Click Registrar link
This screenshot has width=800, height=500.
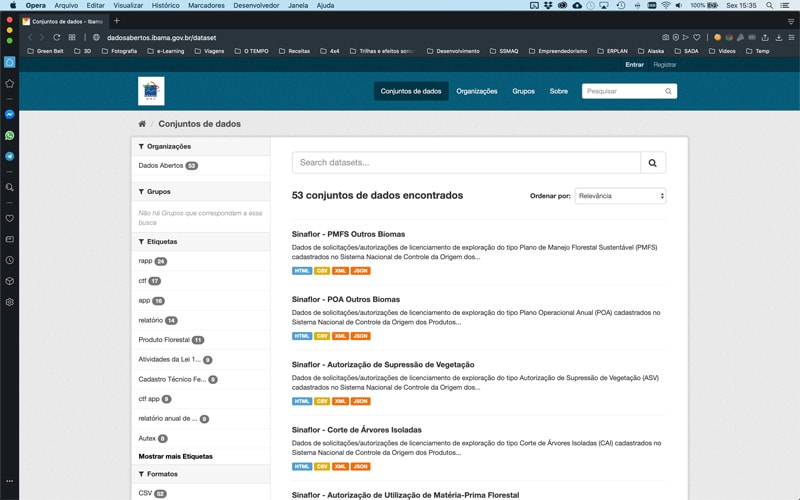pos(665,65)
